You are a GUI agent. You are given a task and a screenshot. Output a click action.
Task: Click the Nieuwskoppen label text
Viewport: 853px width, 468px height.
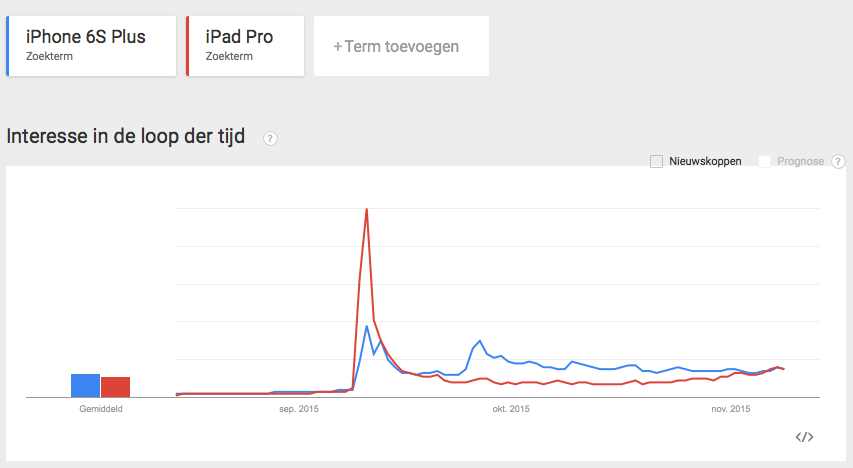click(x=705, y=161)
